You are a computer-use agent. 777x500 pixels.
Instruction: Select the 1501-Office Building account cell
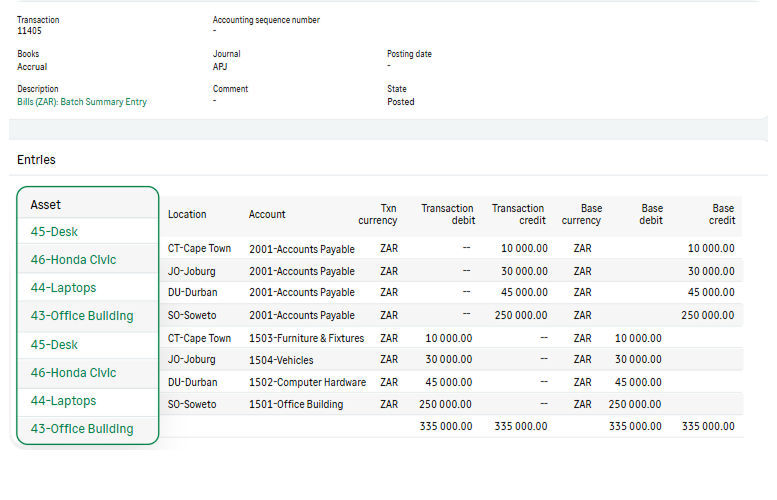tap(296, 405)
